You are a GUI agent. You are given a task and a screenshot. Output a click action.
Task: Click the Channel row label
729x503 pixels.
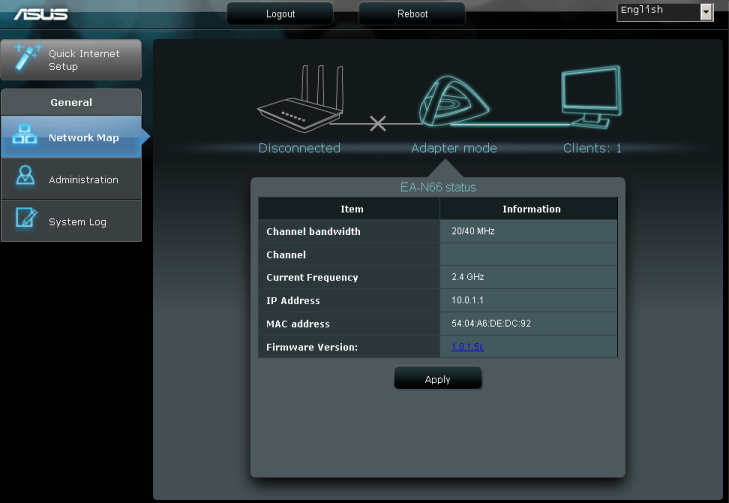pyautogui.click(x=286, y=255)
